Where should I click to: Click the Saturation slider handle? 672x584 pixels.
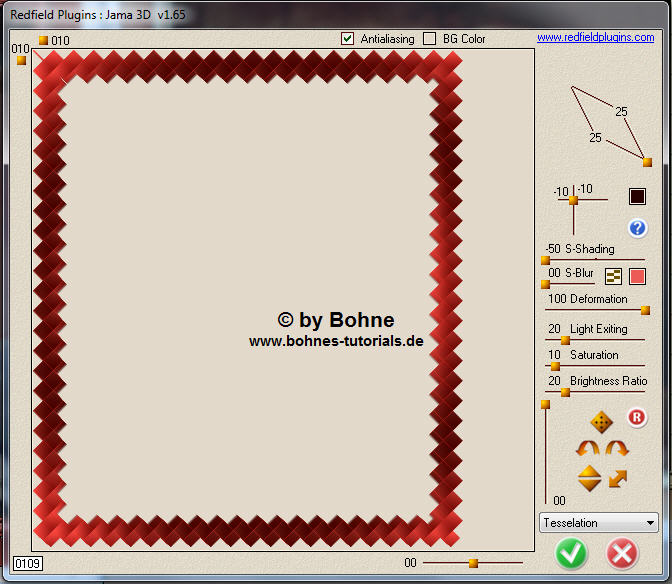click(x=555, y=366)
